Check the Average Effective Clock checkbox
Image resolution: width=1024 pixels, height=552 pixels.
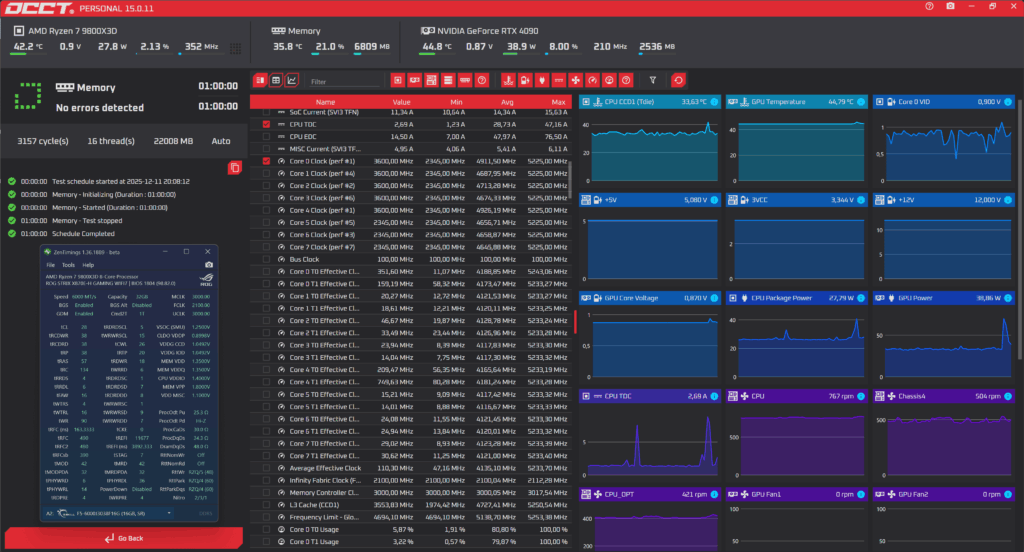pyautogui.click(x=266, y=468)
